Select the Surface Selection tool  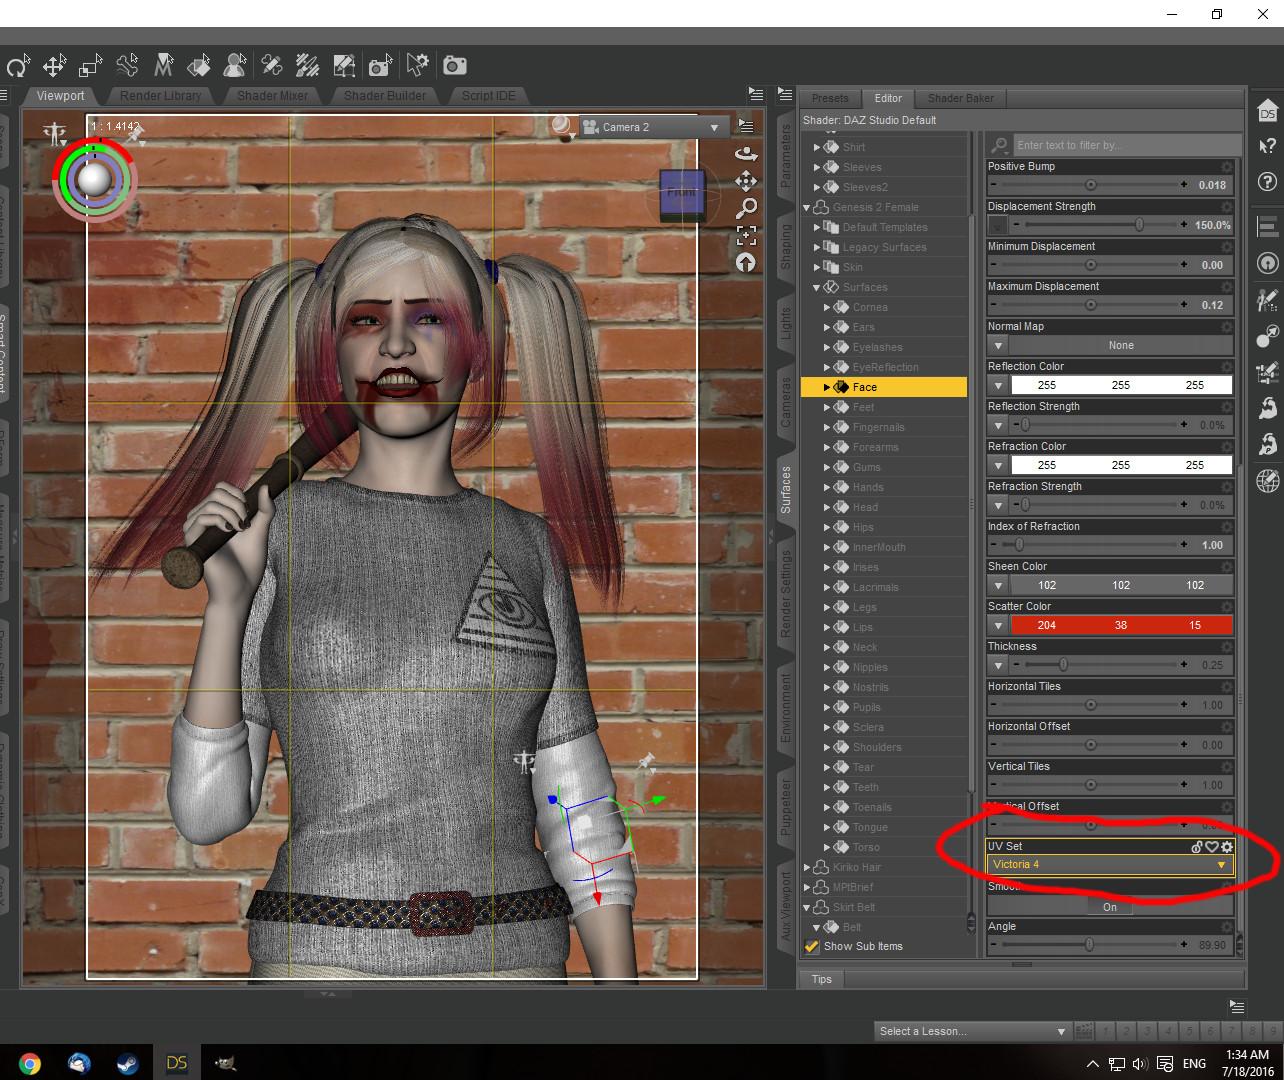click(199, 66)
